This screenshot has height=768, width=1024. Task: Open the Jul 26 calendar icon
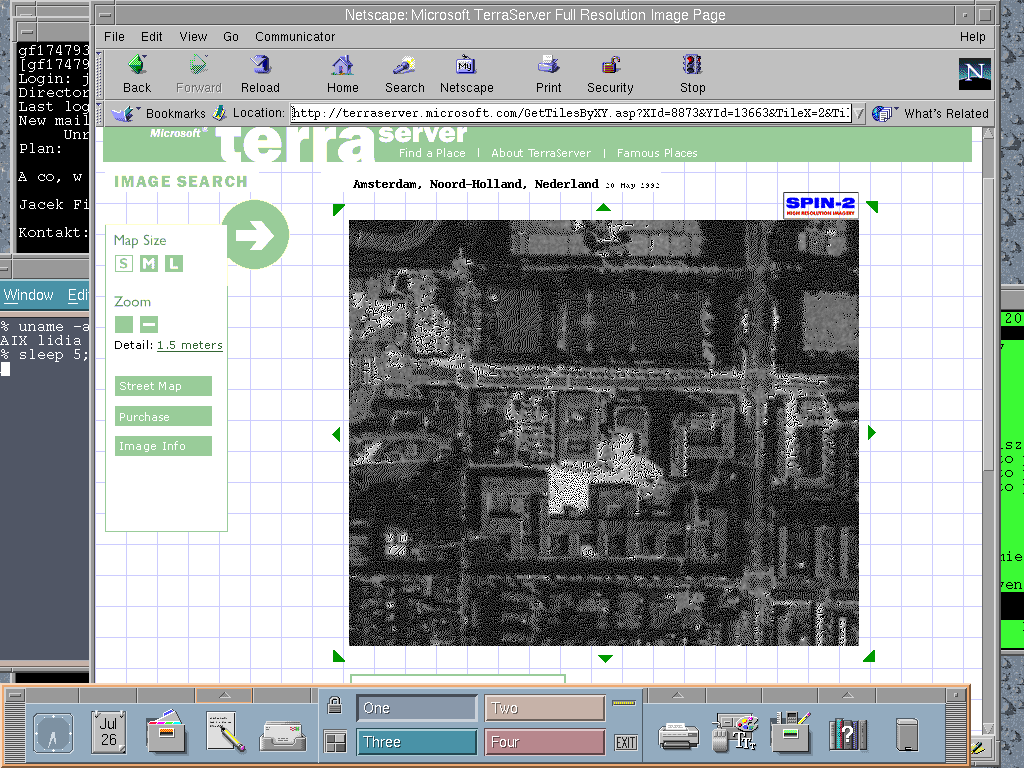(x=108, y=732)
